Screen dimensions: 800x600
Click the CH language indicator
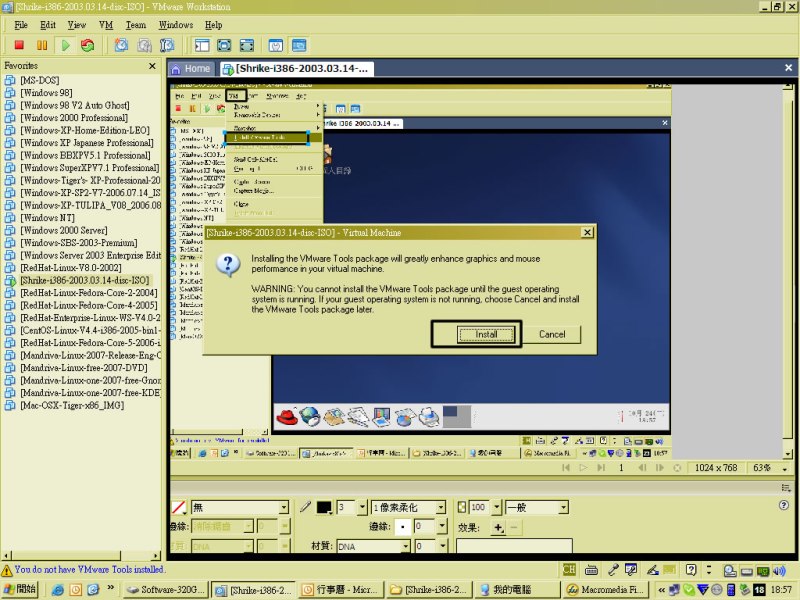pos(569,570)
